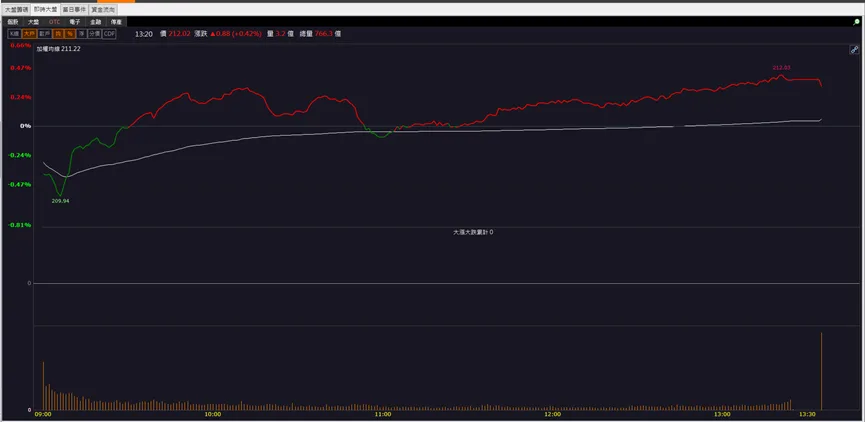Click the 13:30 time axis label

coord(808,414)
